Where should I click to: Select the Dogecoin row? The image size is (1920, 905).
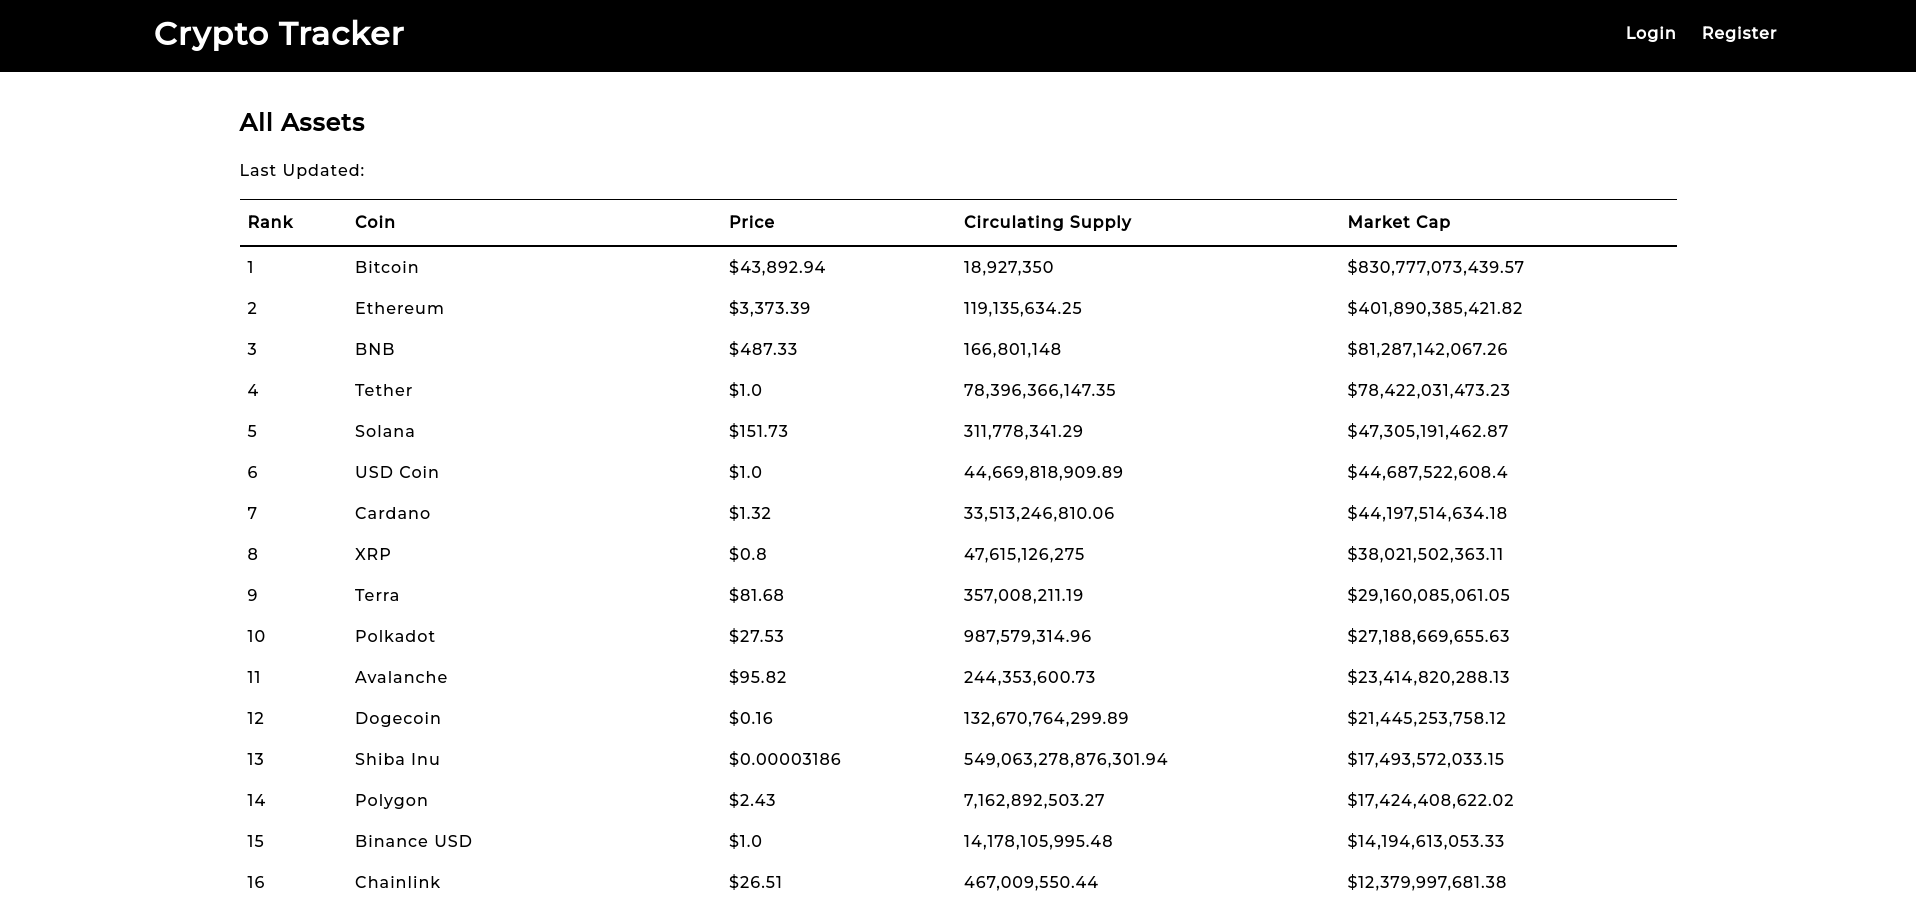tap(398, 718)
